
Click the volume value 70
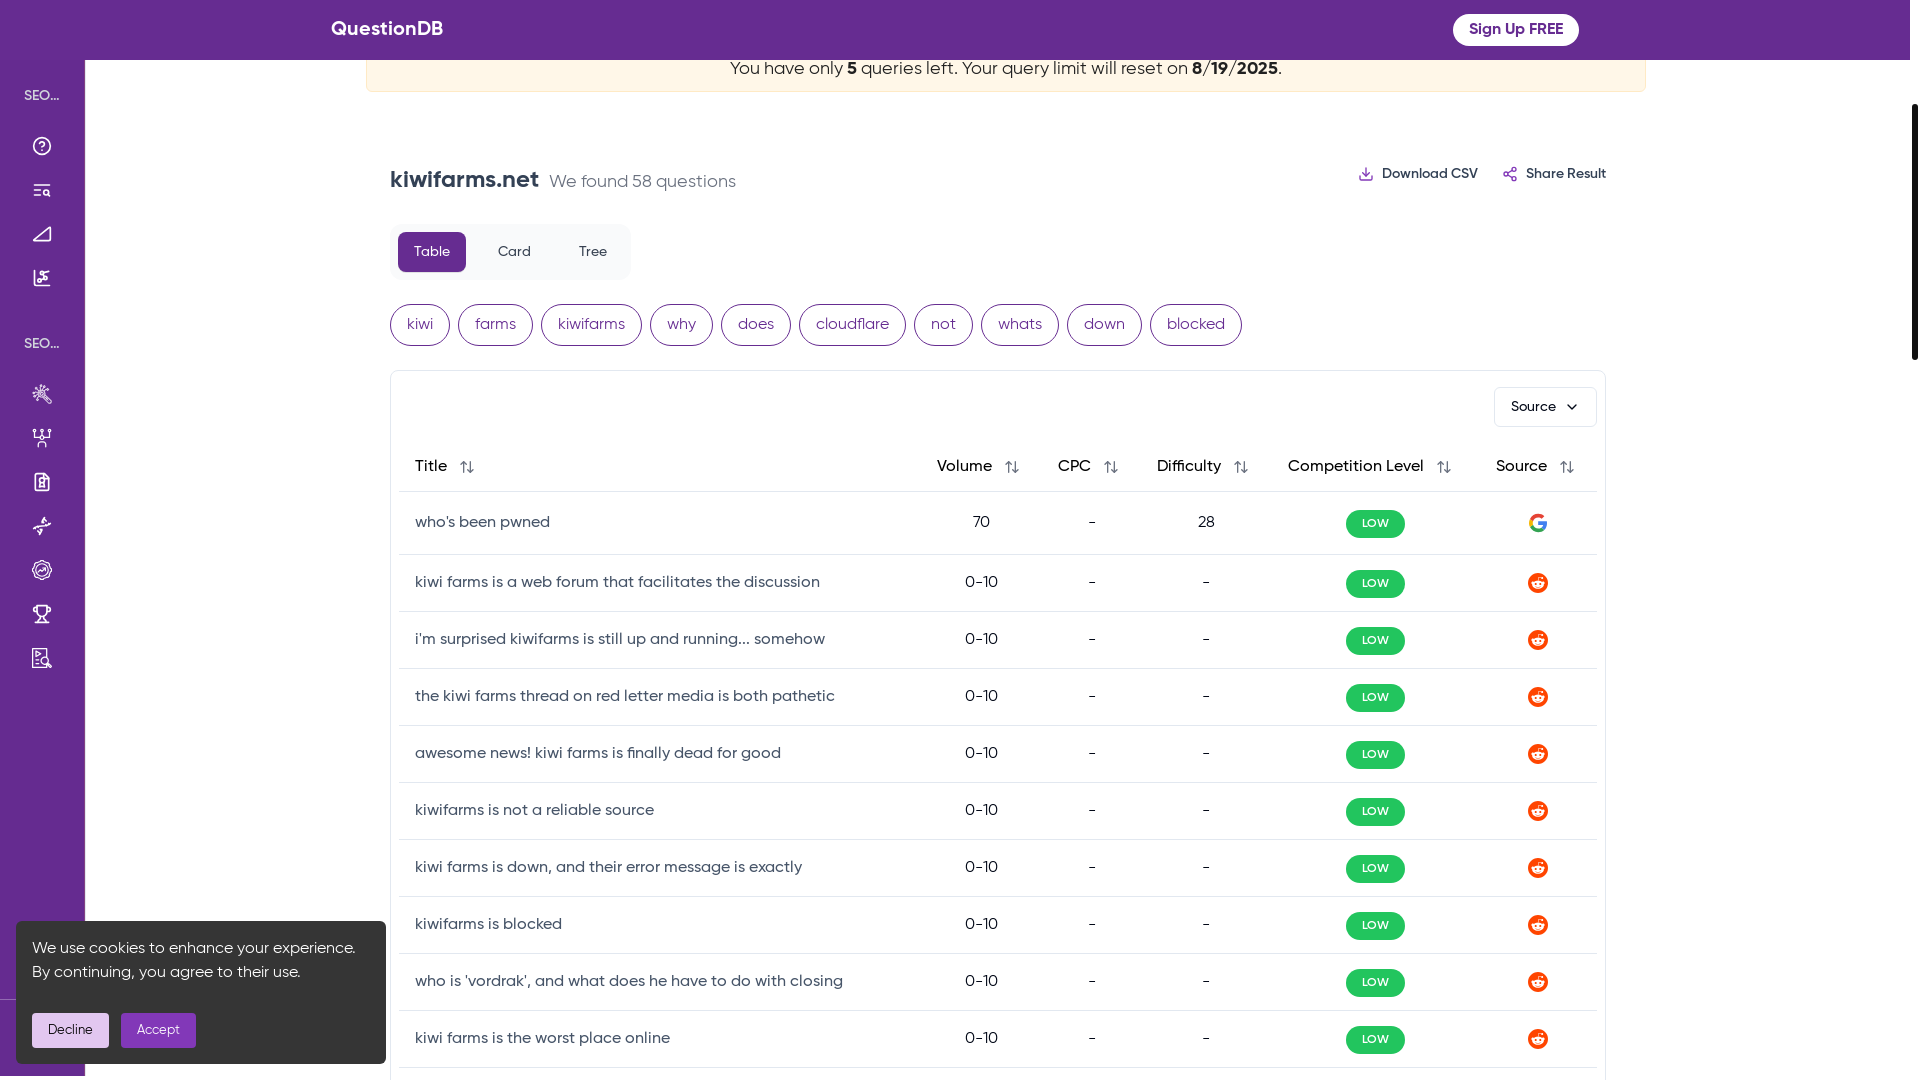[981, 523]
